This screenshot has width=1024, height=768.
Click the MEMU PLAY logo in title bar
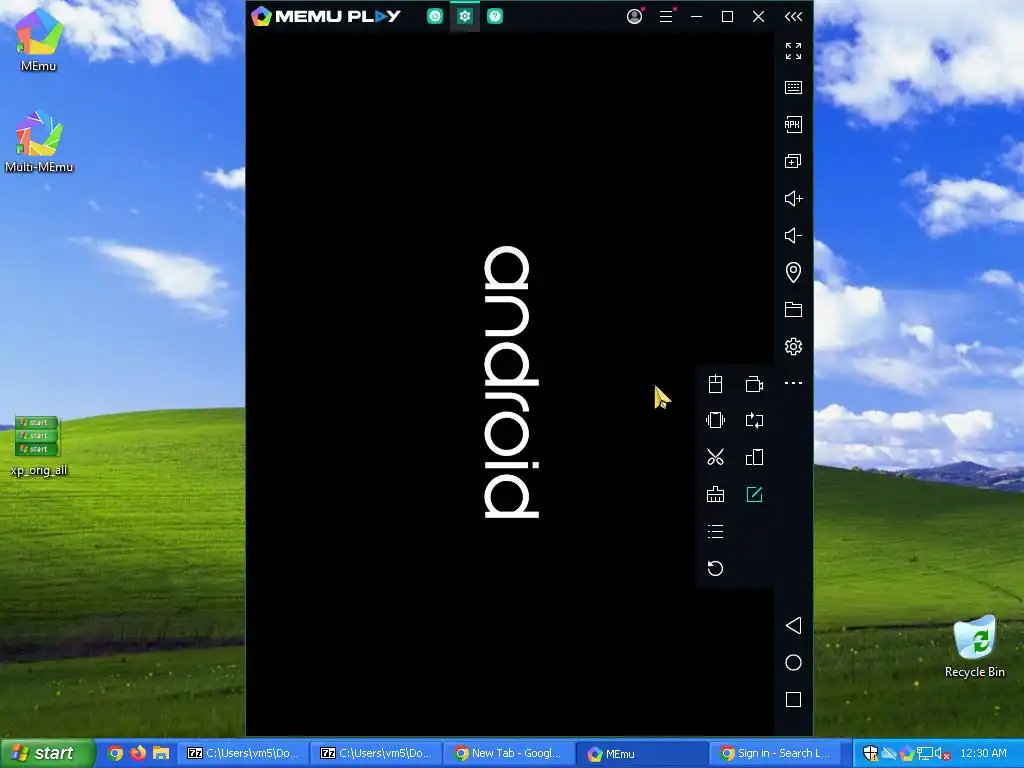click(x=327, y=16)
